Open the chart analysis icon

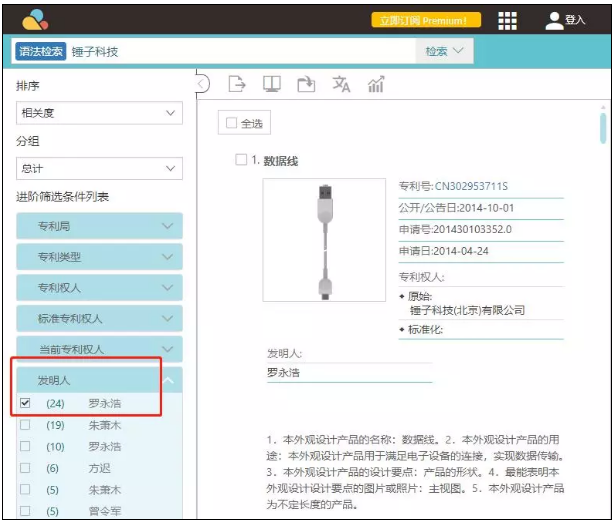point(376,85)
